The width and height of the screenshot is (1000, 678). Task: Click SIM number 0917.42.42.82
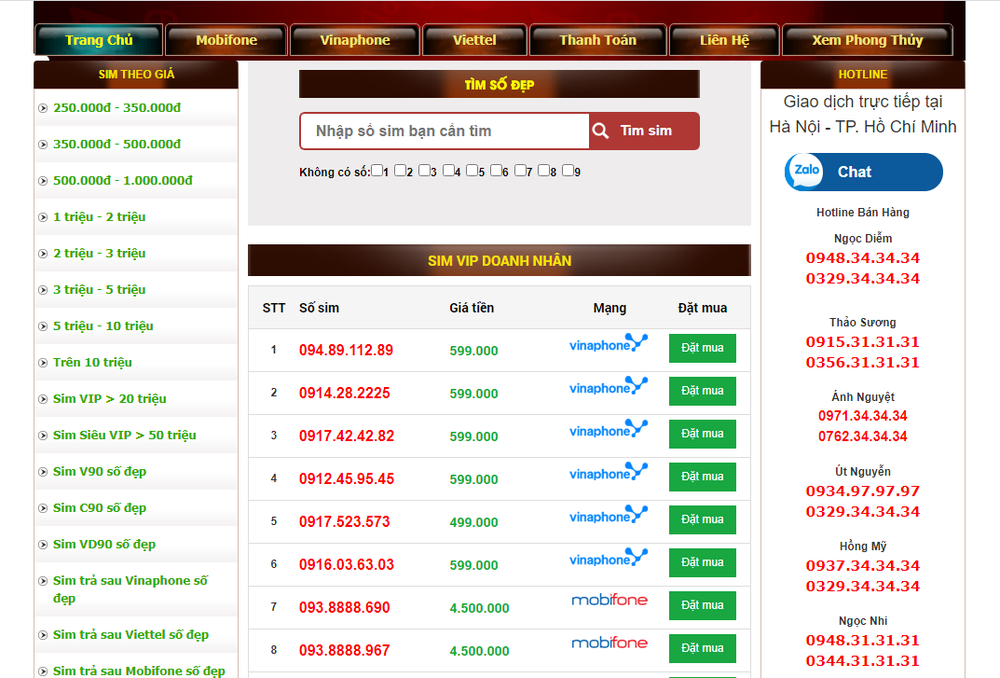346,436
